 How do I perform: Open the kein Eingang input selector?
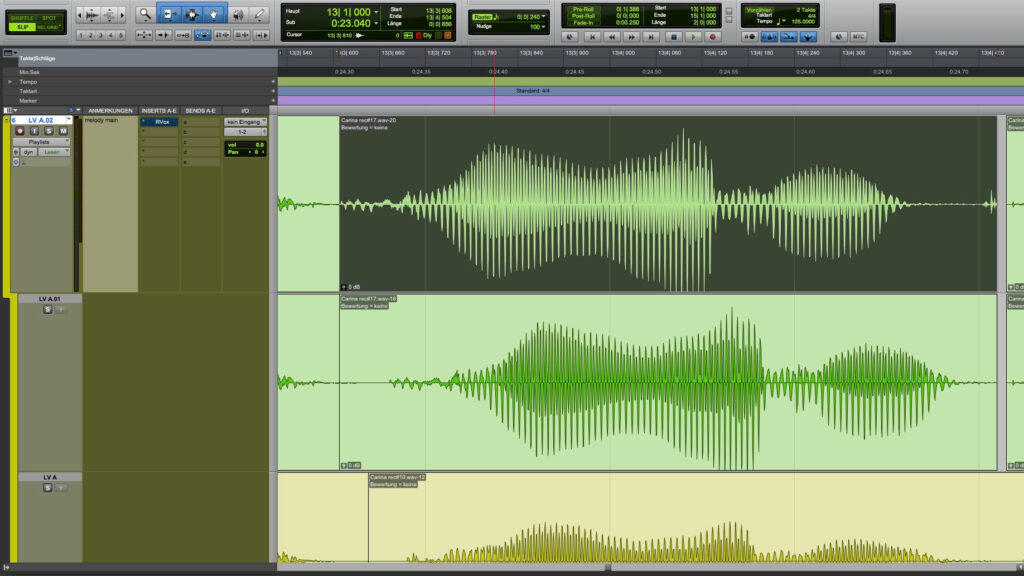245,122
